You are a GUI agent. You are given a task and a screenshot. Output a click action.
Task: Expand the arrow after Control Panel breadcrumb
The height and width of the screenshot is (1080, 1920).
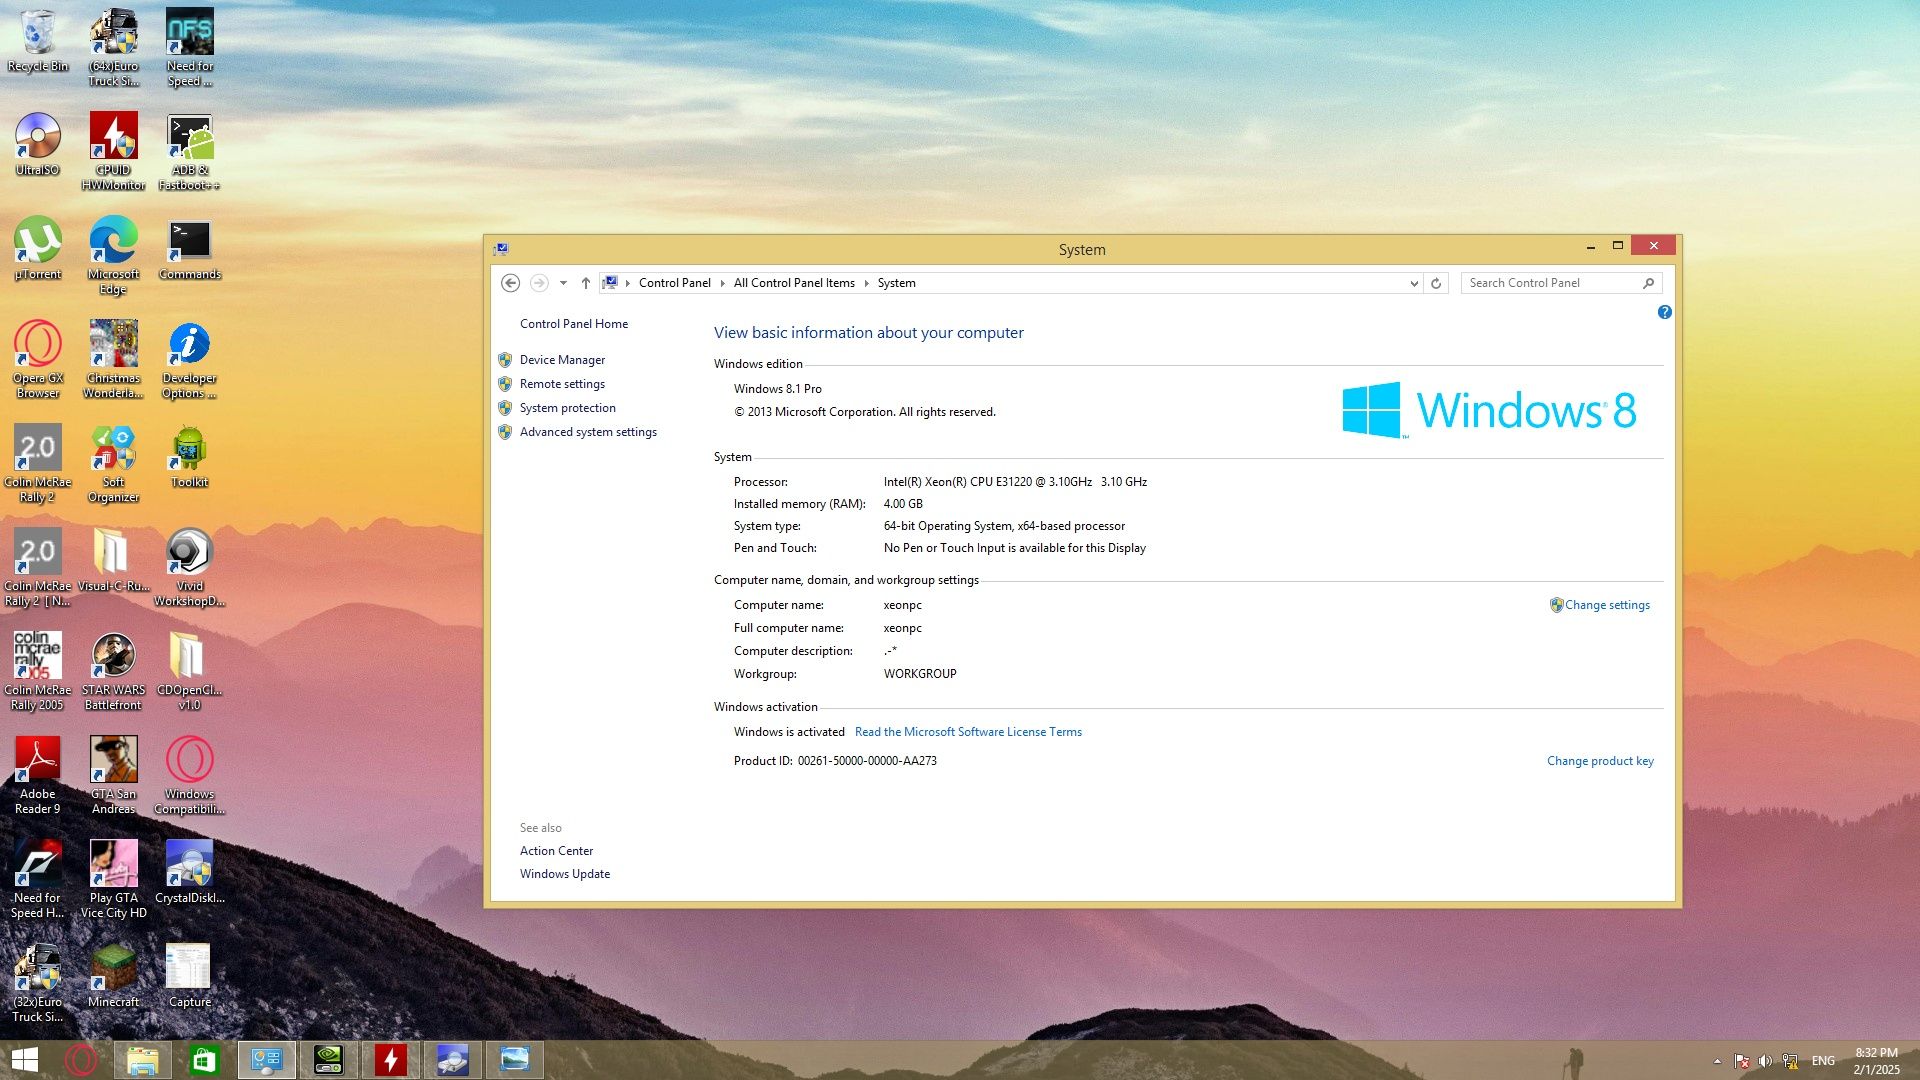coord(722,283)
